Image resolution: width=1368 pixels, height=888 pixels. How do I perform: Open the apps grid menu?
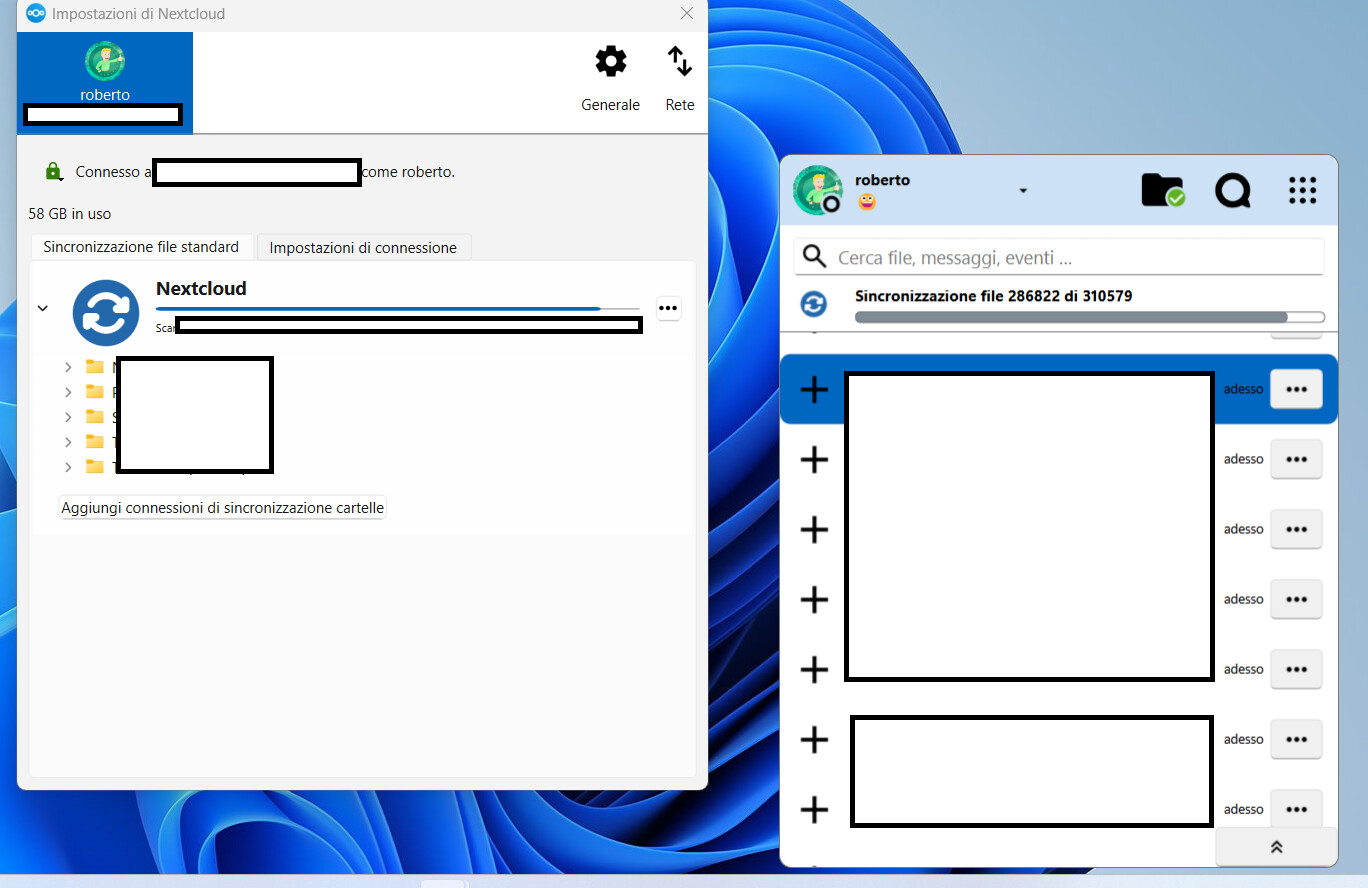[x=1302, y=190]
